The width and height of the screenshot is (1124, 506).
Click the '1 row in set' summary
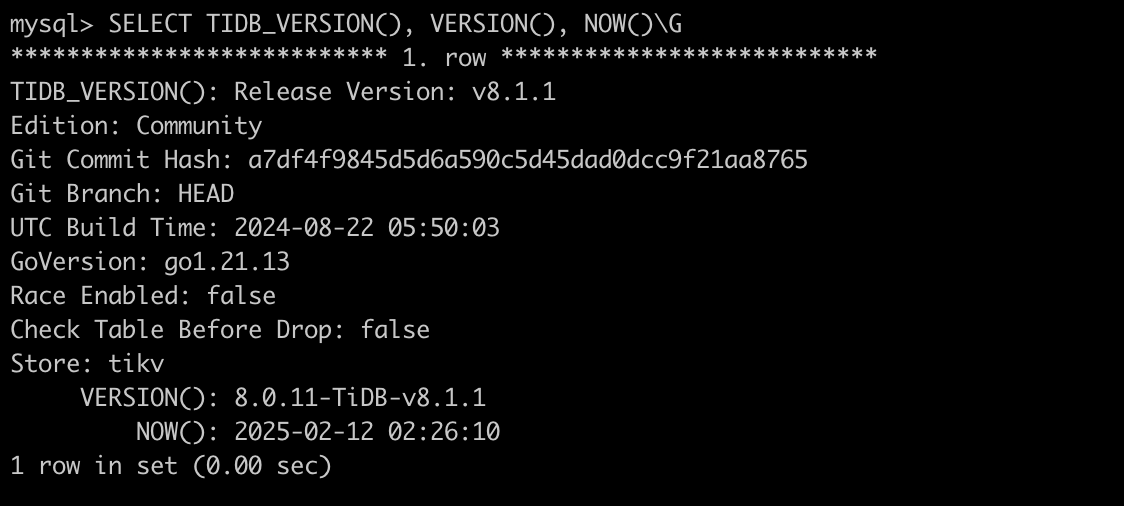point(94,466)
